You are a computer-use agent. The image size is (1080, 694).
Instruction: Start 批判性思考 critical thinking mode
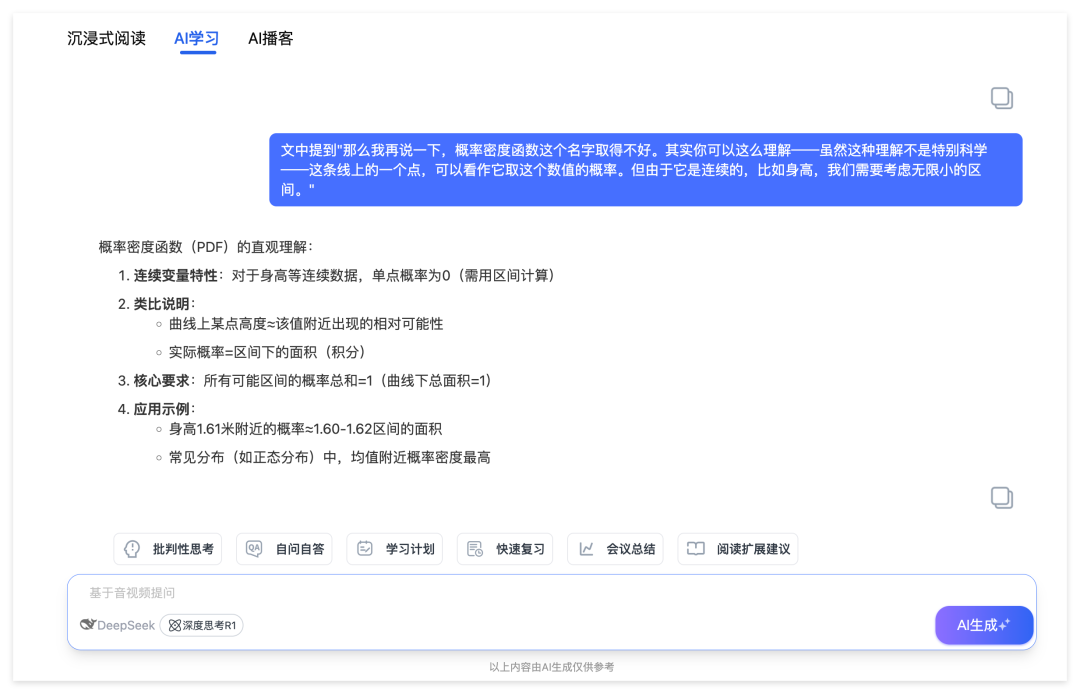point(167,548)
